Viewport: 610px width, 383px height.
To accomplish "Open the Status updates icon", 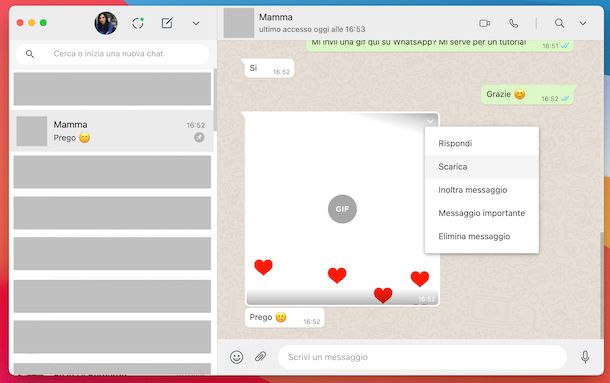I will pos(138,23).
